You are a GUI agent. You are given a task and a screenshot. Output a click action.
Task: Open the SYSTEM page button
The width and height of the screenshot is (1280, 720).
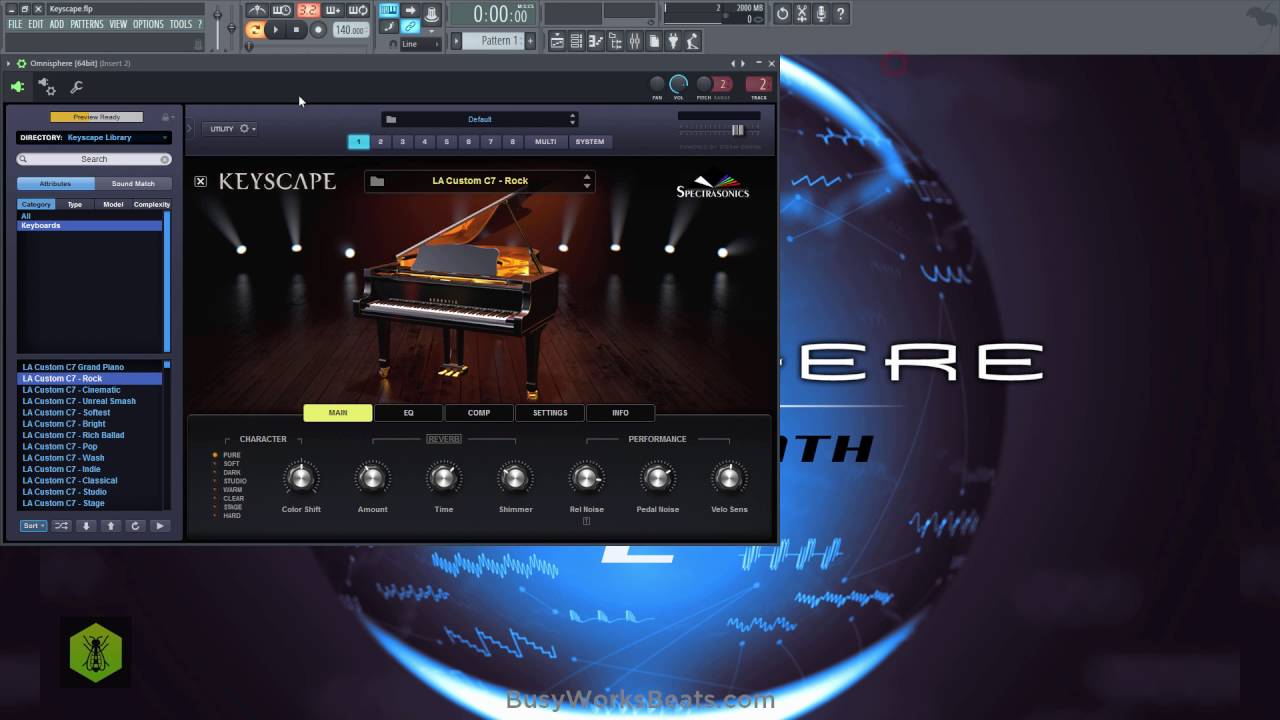(x=590, y=142)
